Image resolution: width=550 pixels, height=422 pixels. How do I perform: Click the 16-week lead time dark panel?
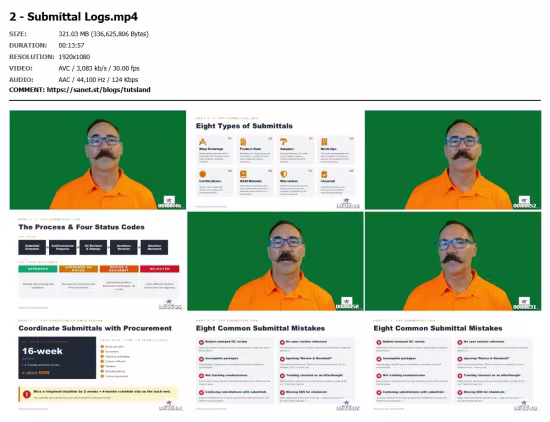coord(57,357)
